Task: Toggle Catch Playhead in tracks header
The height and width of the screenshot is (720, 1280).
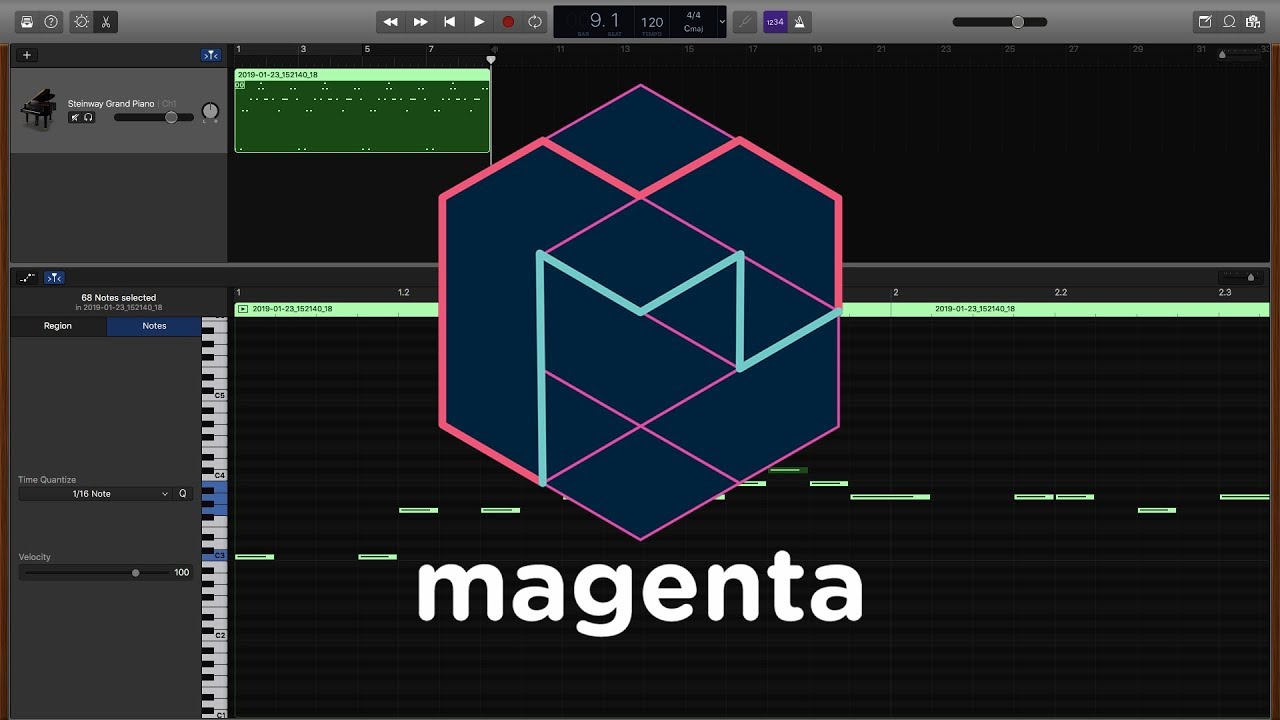Action: click(x=211, y=55)
